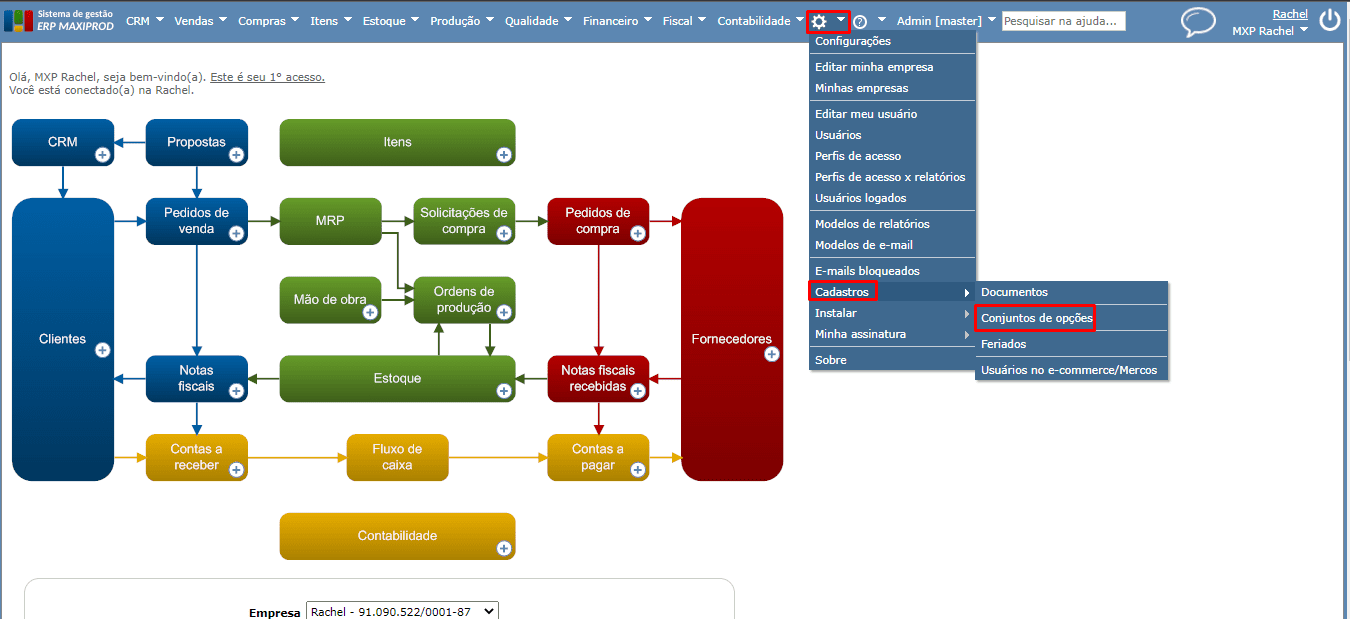Expand plus icon on Propostas block
Viewport: 1350px width, 619px height.
[236, 154]
